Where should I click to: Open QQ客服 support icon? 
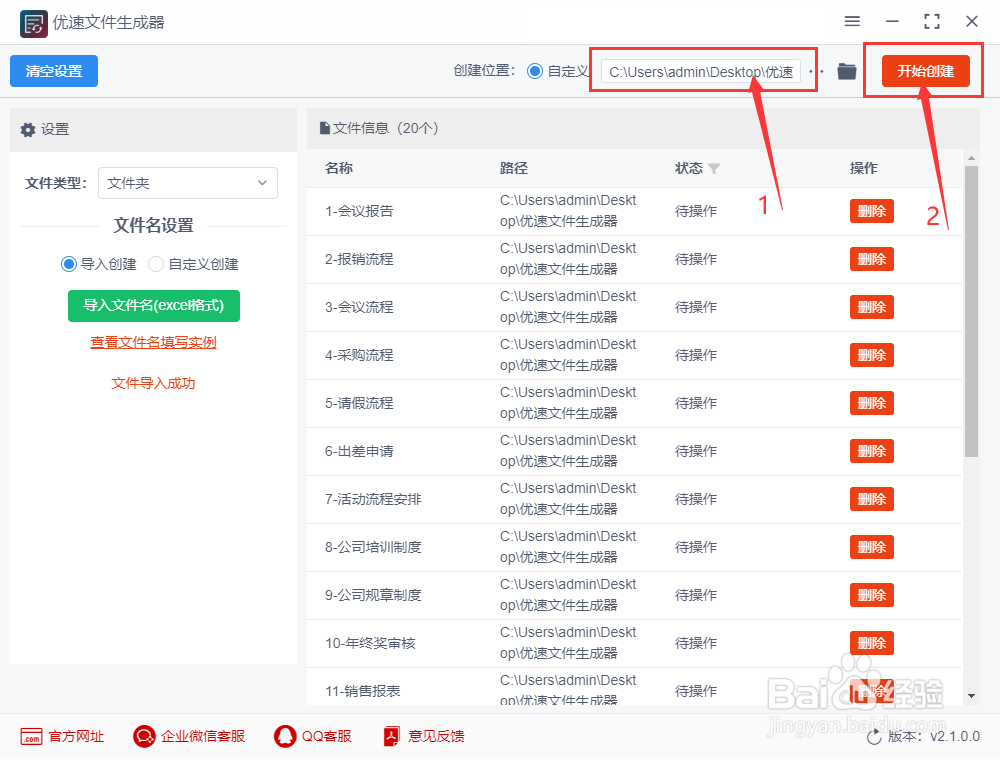[285, 735]
